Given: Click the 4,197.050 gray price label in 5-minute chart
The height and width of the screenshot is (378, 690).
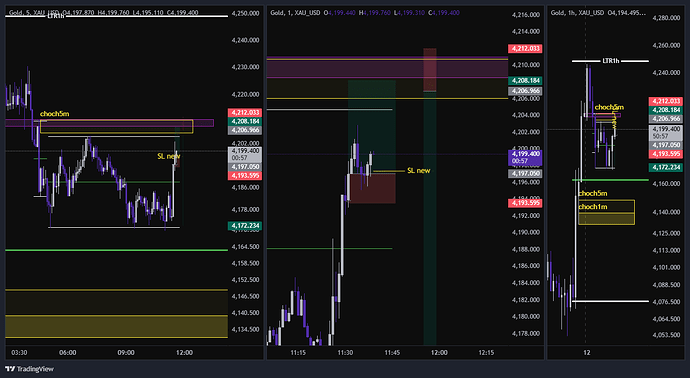Looking at the screenshot, I should coord(245,167).
